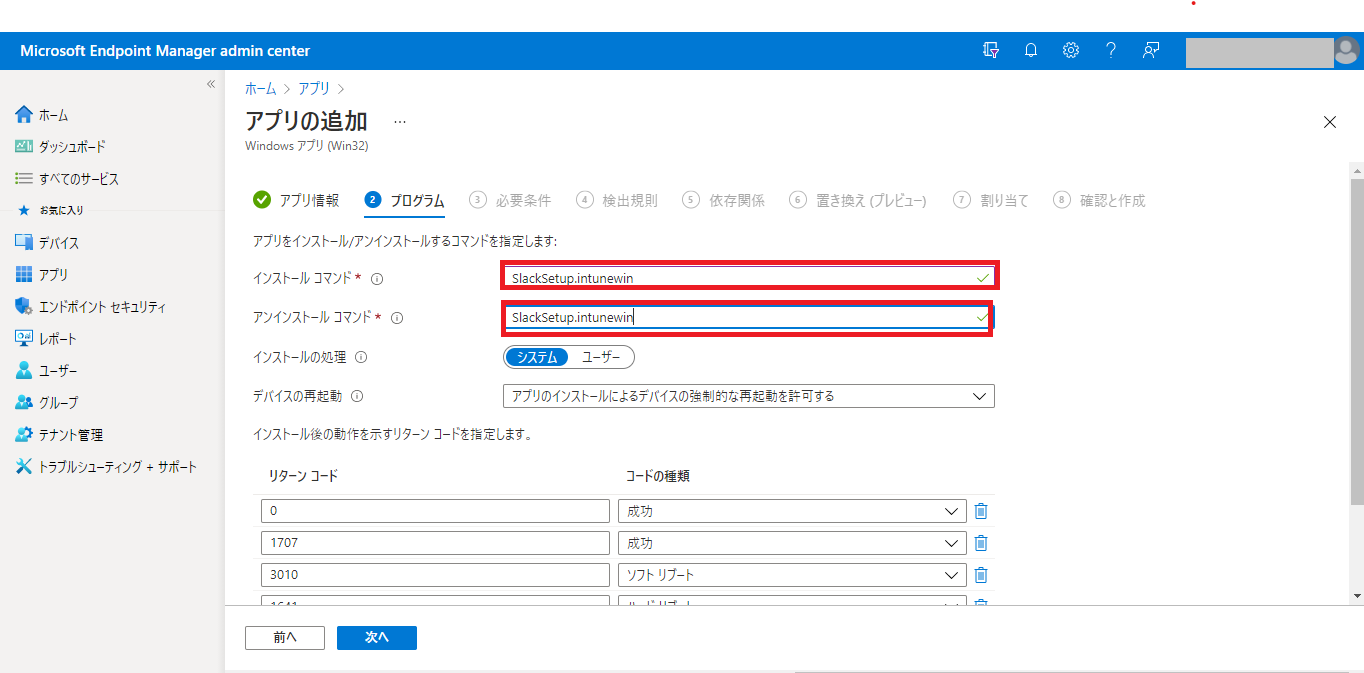
Task: Go to the アプリ情報 step tab
Action: coord(296,200)
